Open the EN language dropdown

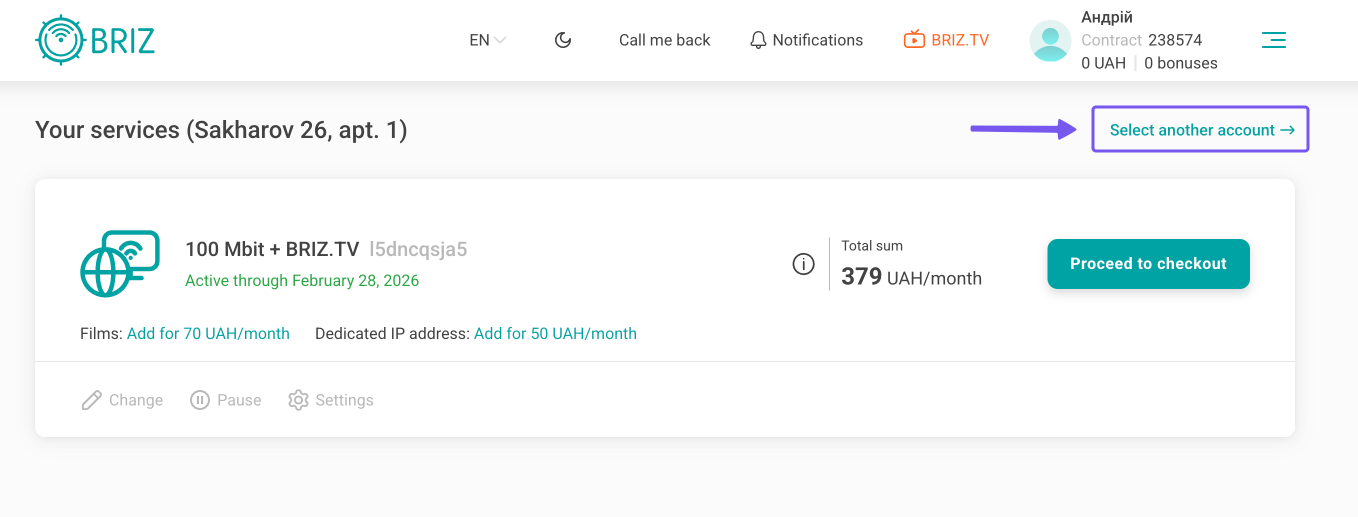[487, 40]
